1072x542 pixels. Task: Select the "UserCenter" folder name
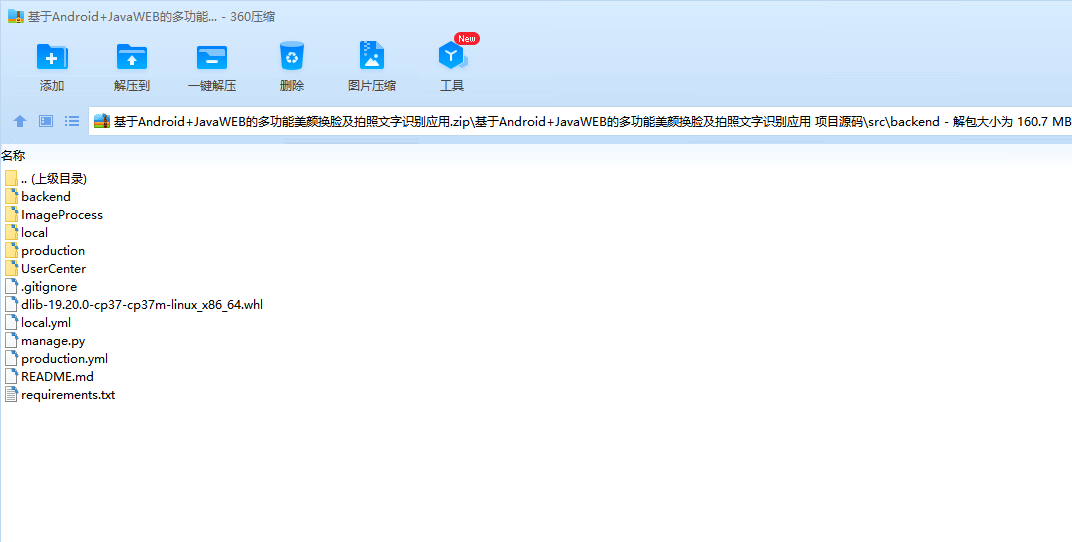[53, 268]
